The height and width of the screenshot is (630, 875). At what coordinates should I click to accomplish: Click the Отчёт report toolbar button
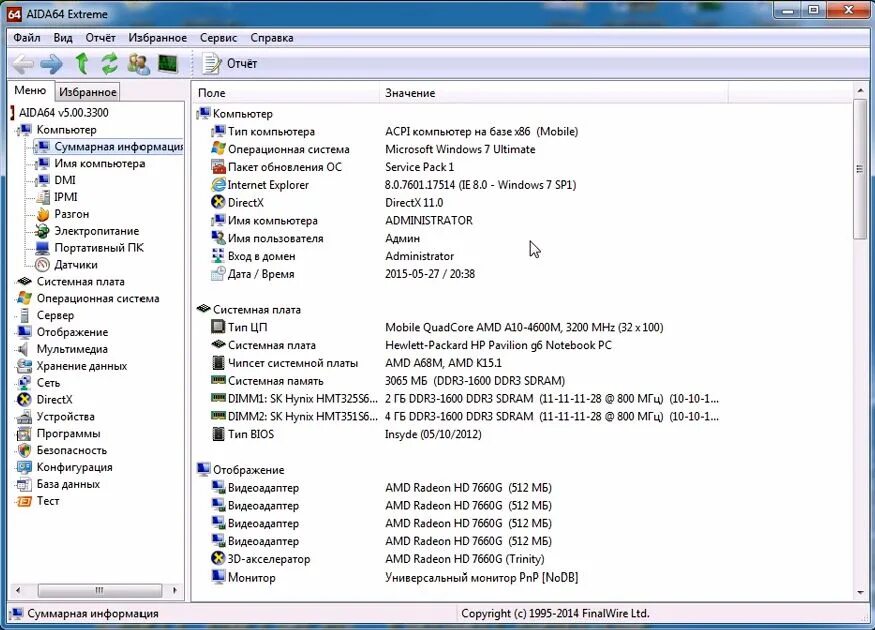click(229, 64)
